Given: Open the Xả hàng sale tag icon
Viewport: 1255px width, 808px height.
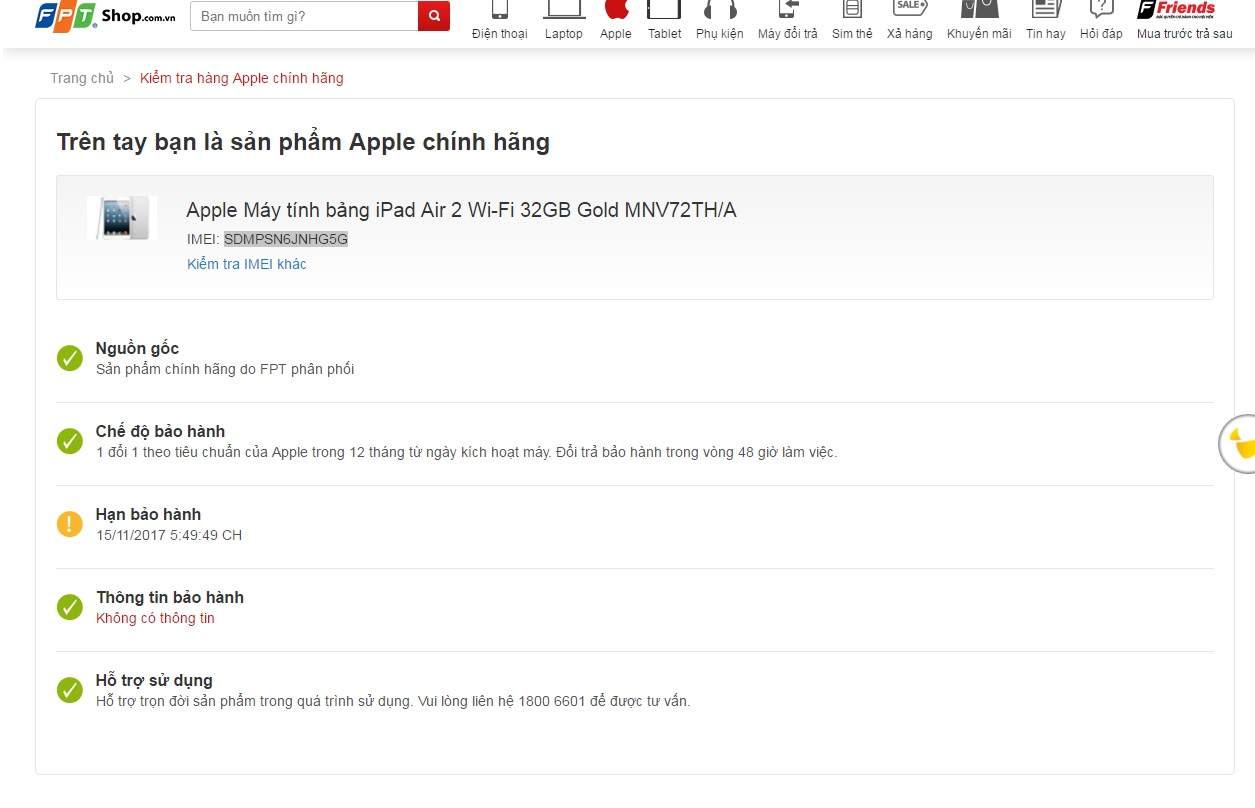Looking at the screenshot, I should 910,8.
